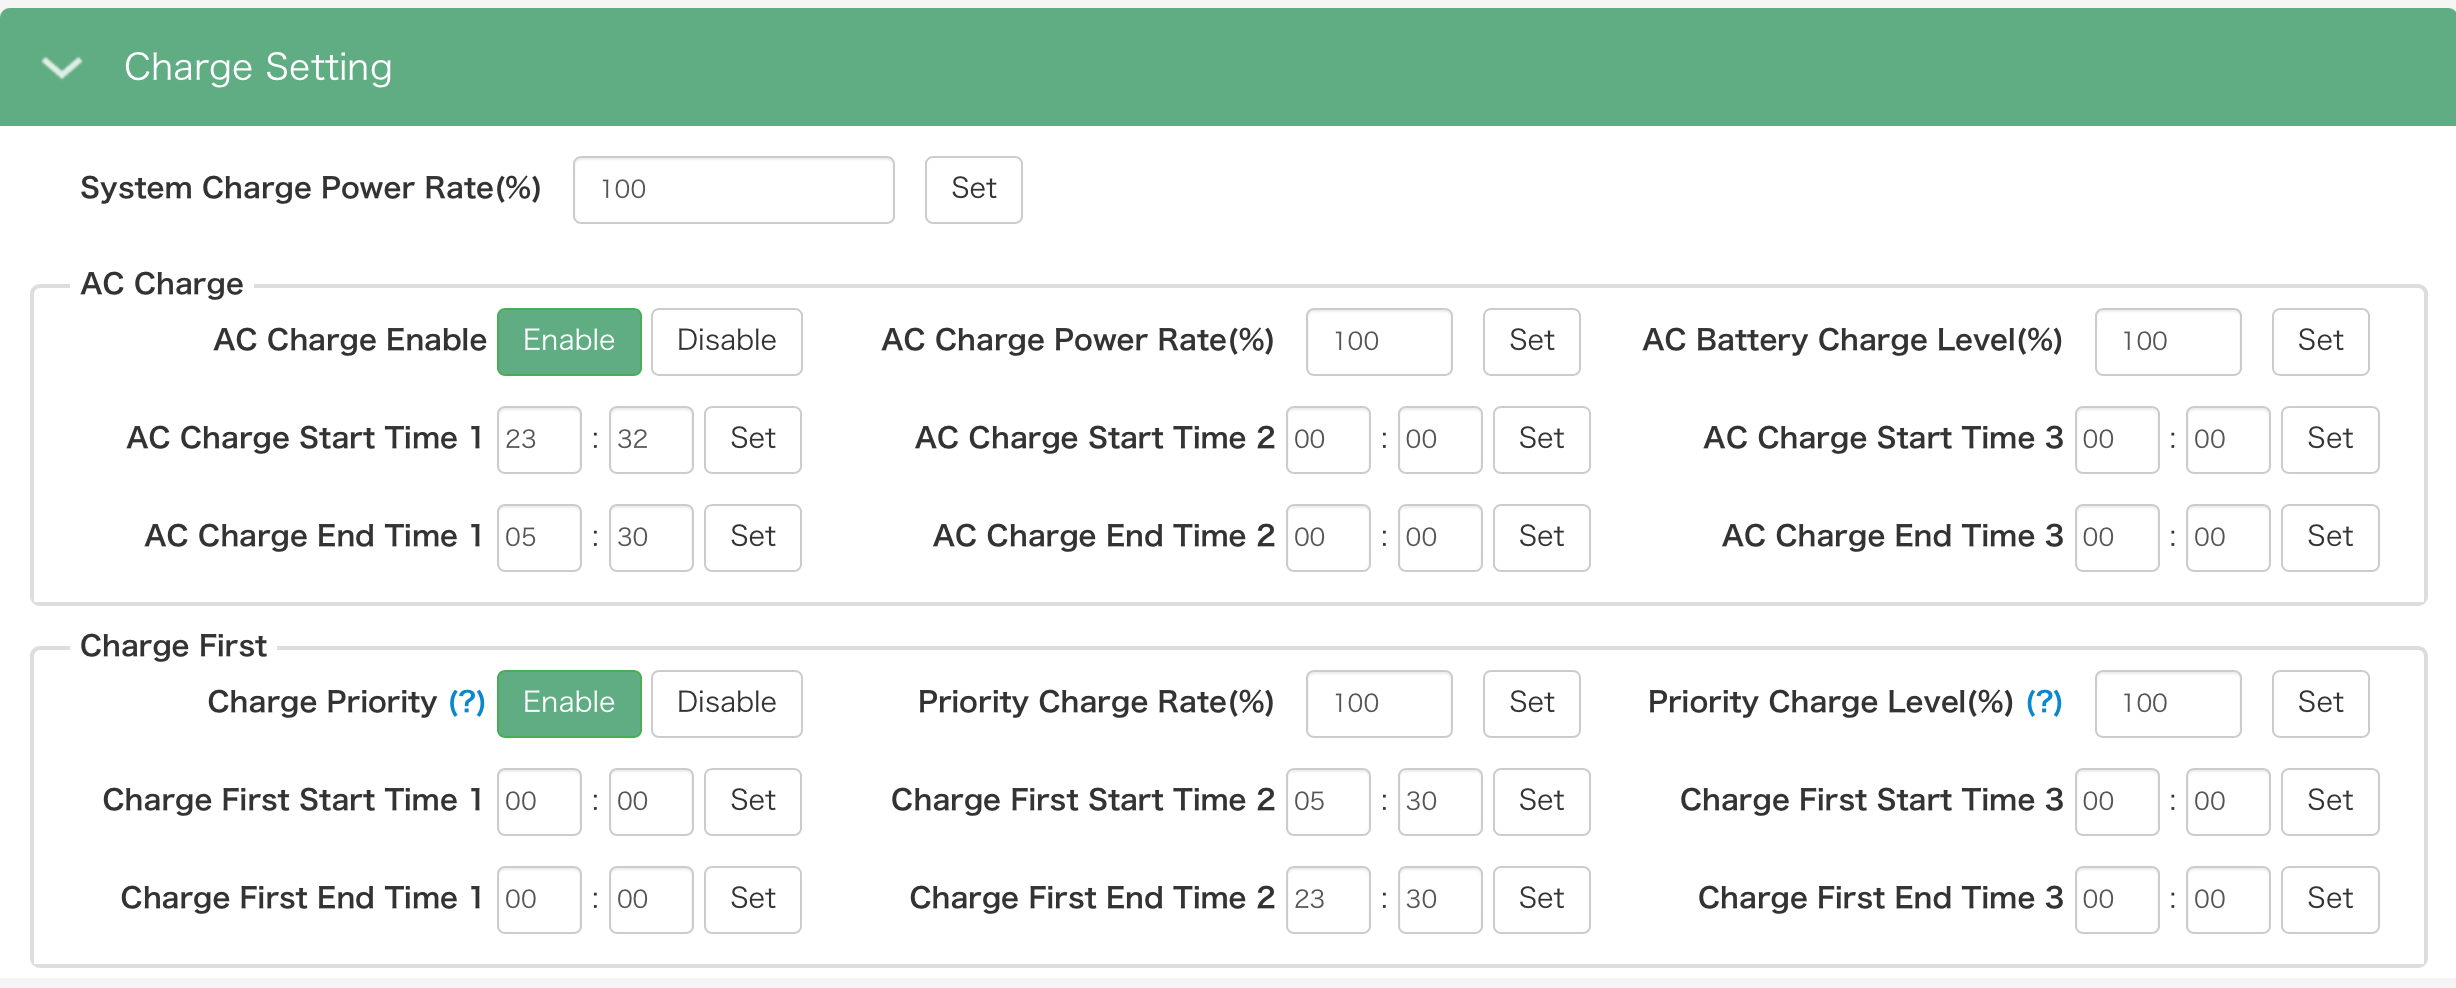
Task: Set the Priority Charge Rate
Action: (1532, 703)
